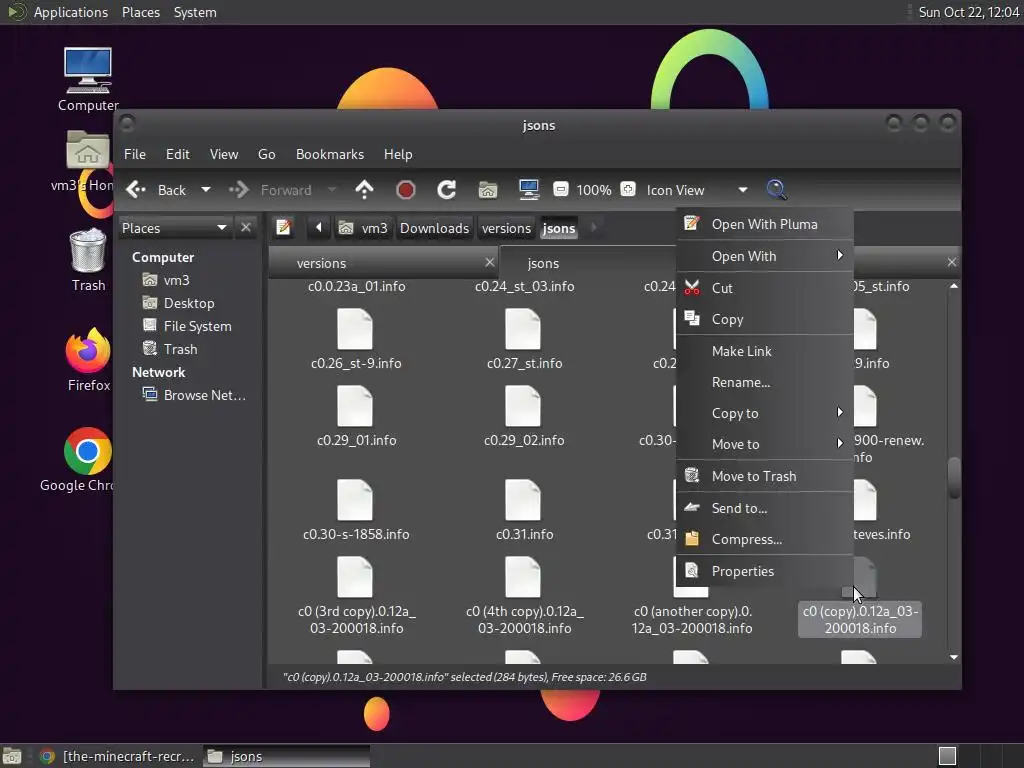Navigate to Downloads in the path bar
The width and height of the screenshot is (1024, 768).
pyautogui.click(x=434, y=228)
